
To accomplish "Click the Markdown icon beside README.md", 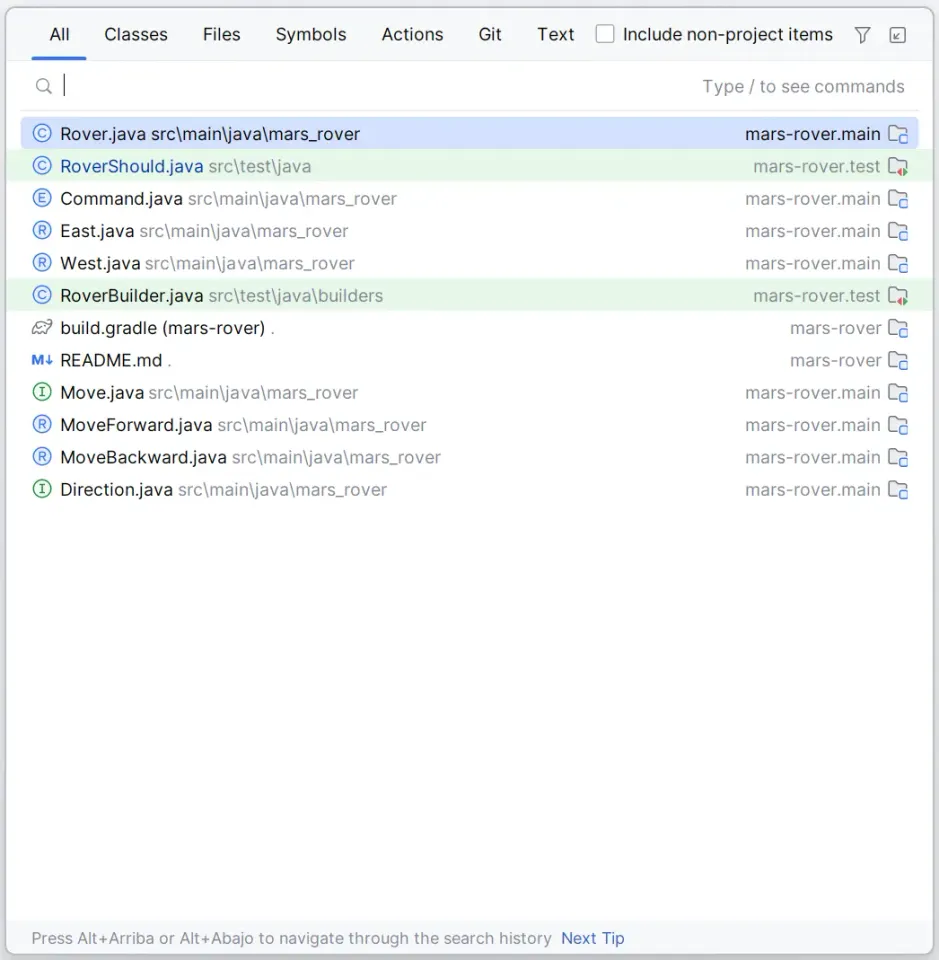I will 42,360.
